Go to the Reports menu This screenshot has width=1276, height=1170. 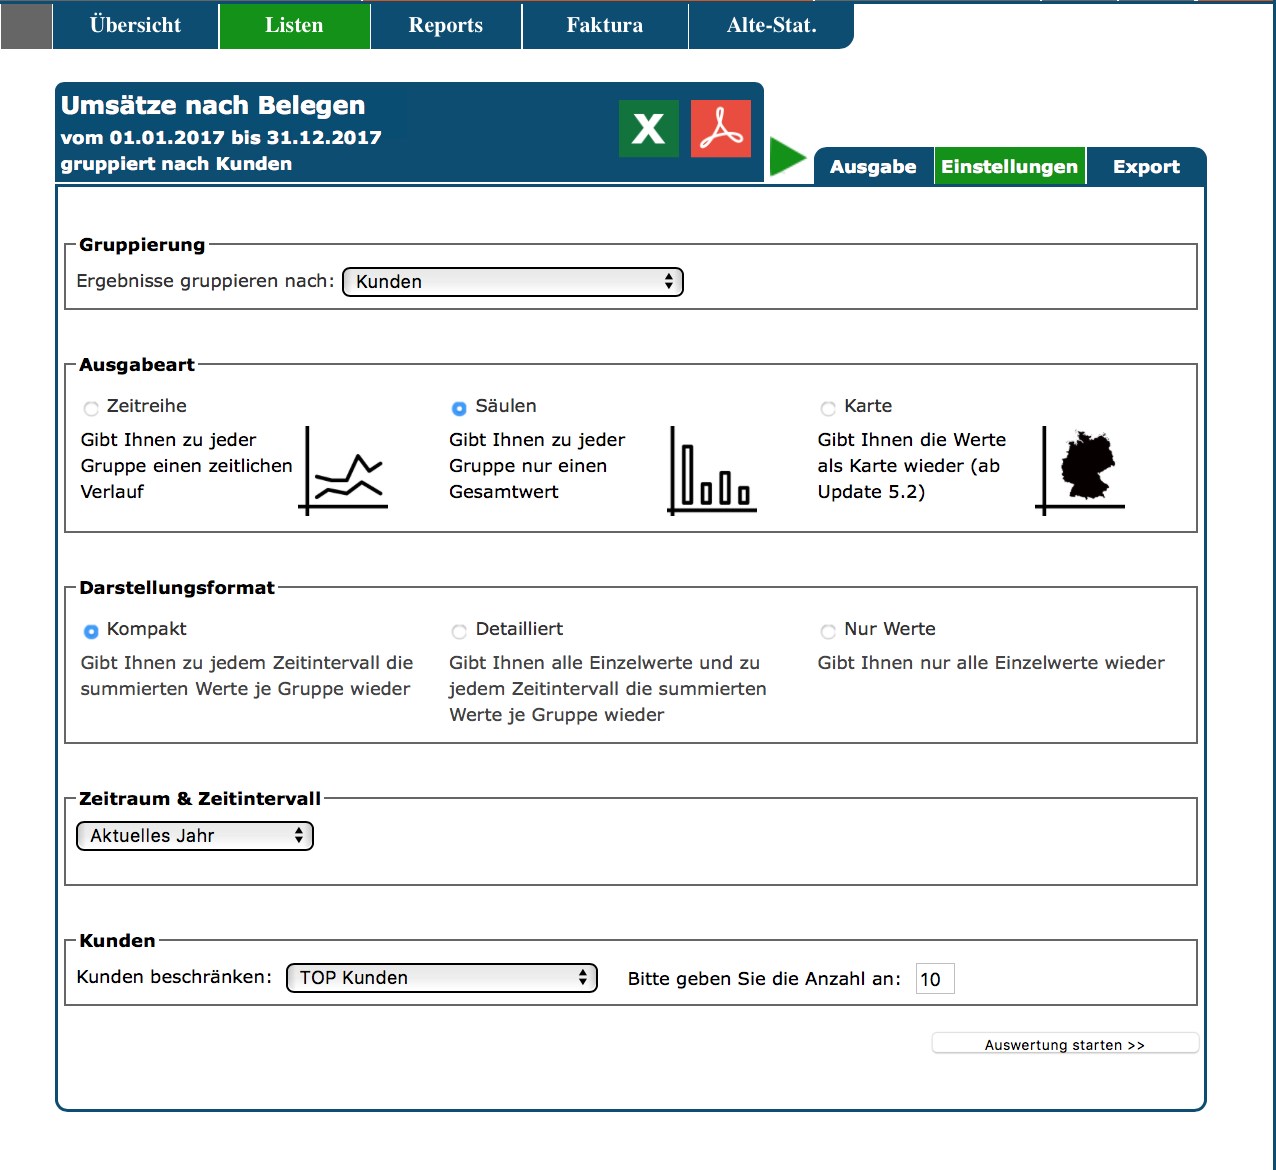[445, 26]
